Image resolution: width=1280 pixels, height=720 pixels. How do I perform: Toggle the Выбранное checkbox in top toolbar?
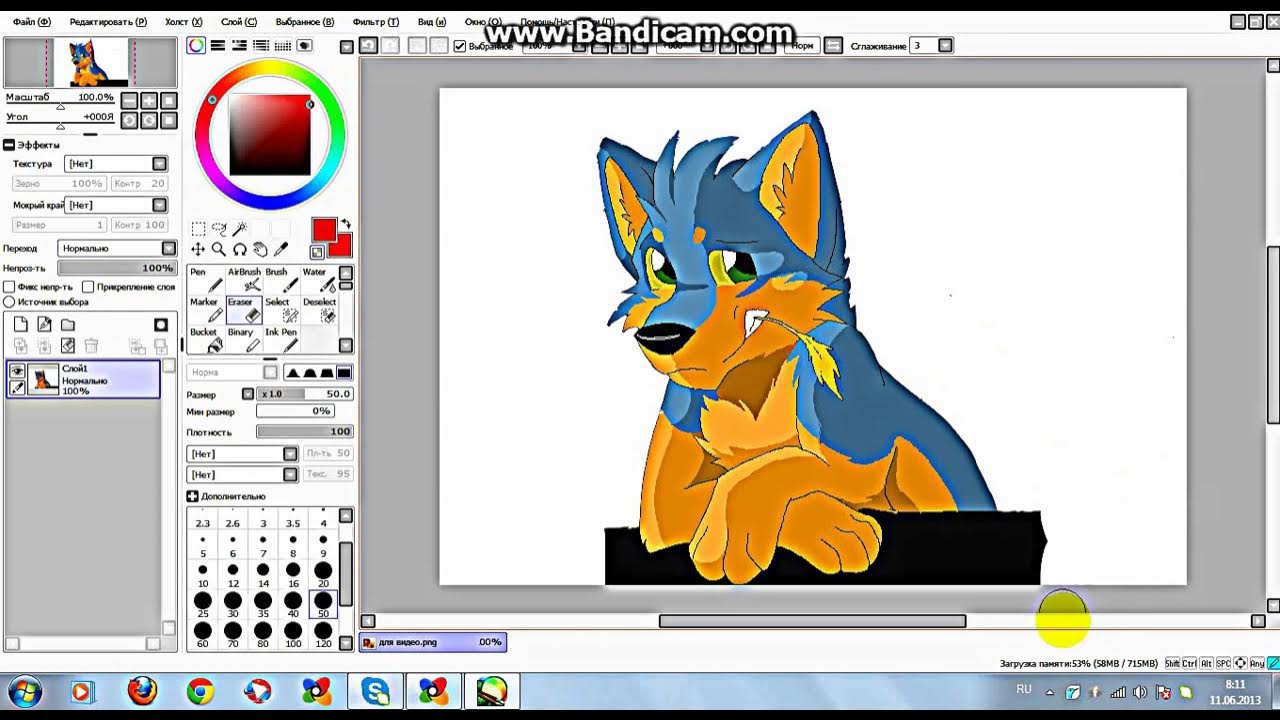460,46
